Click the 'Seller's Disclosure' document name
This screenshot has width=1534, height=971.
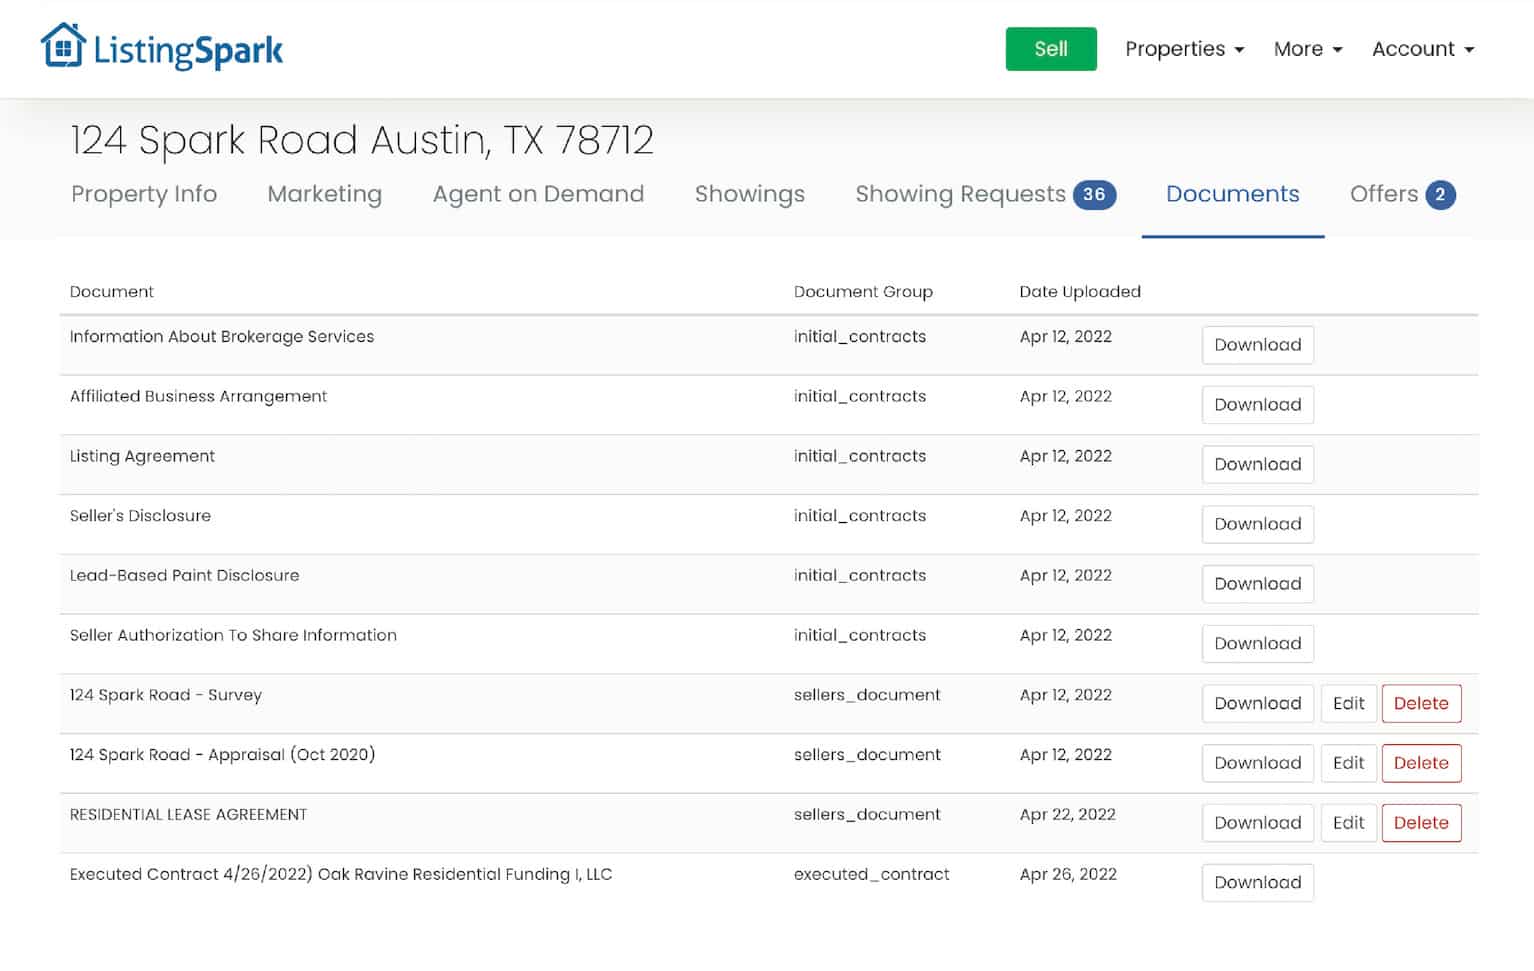pos(140,516)
